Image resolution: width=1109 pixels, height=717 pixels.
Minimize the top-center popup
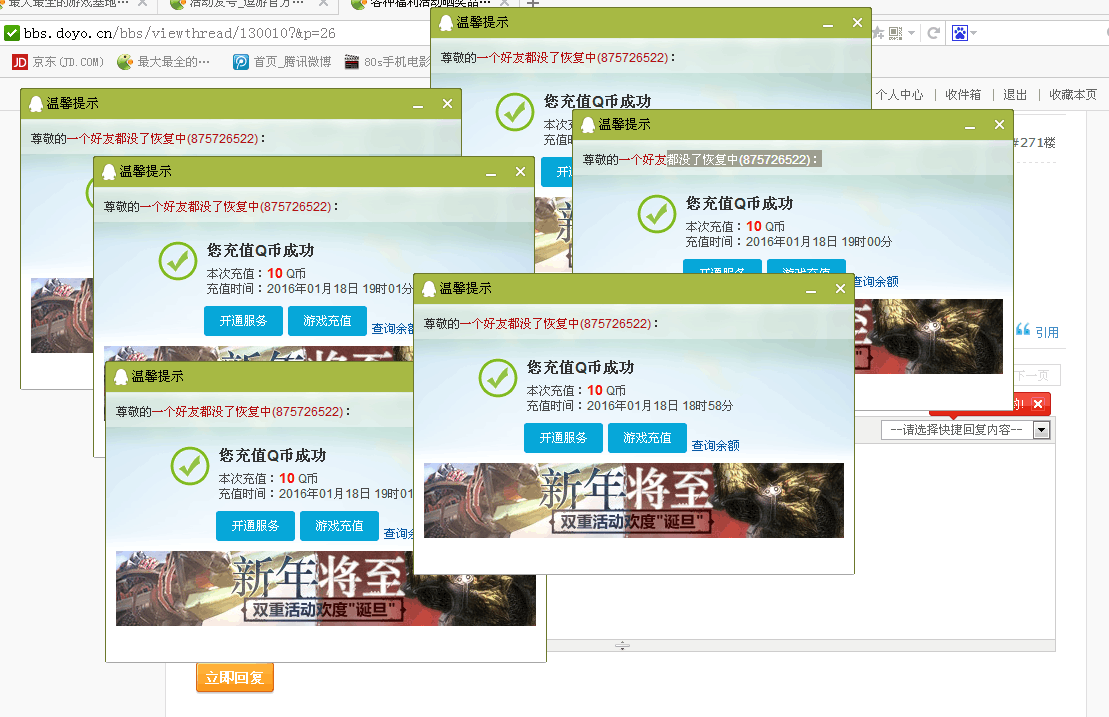pyautogui.click(x=828, y=24)
